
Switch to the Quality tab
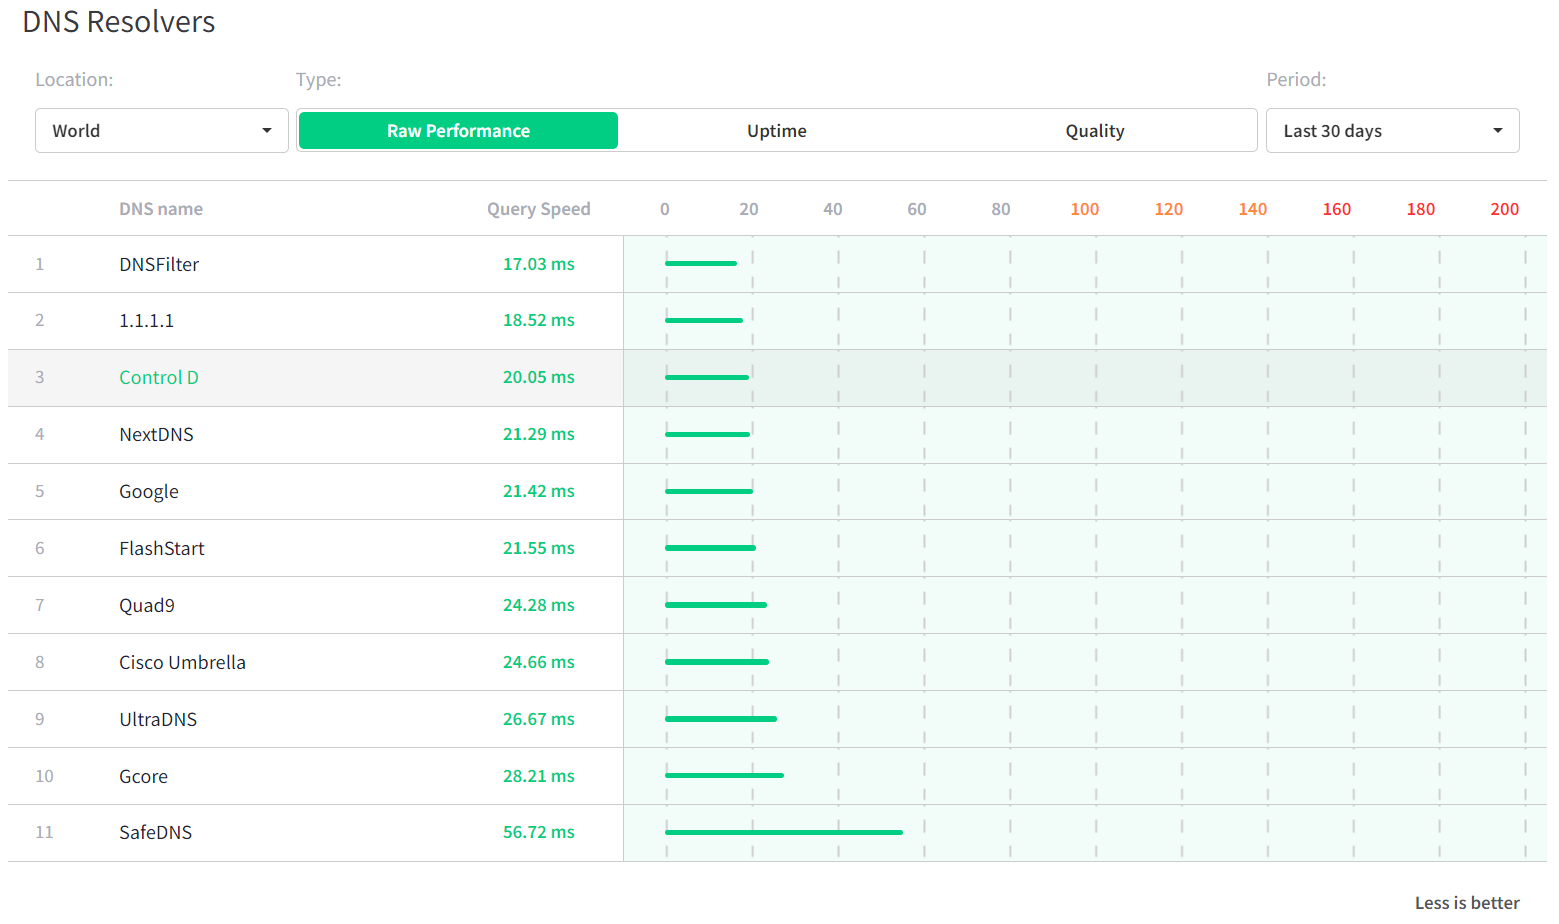(1094, 131)
